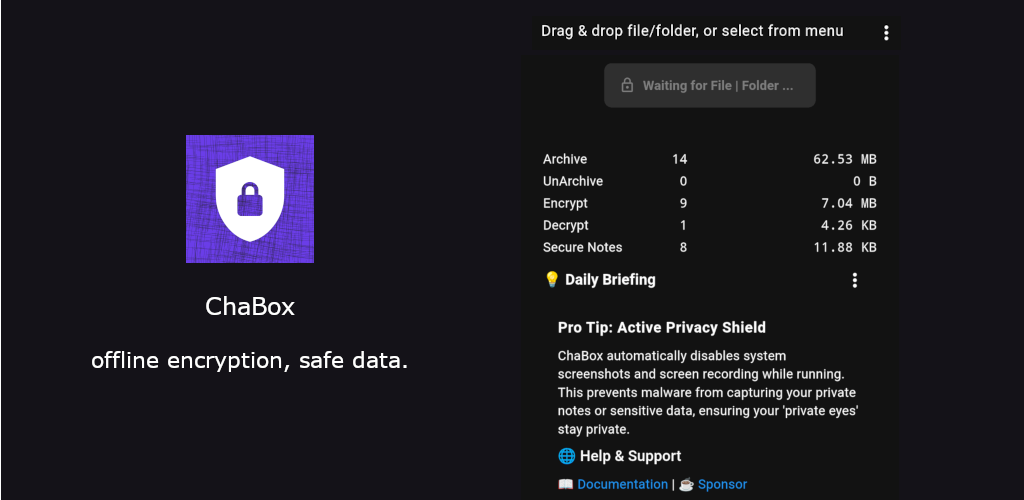This screenshot has width=1024, height=500.
Task: Click the ChaBox shield lock logo
Action: [x=250, y=199]
